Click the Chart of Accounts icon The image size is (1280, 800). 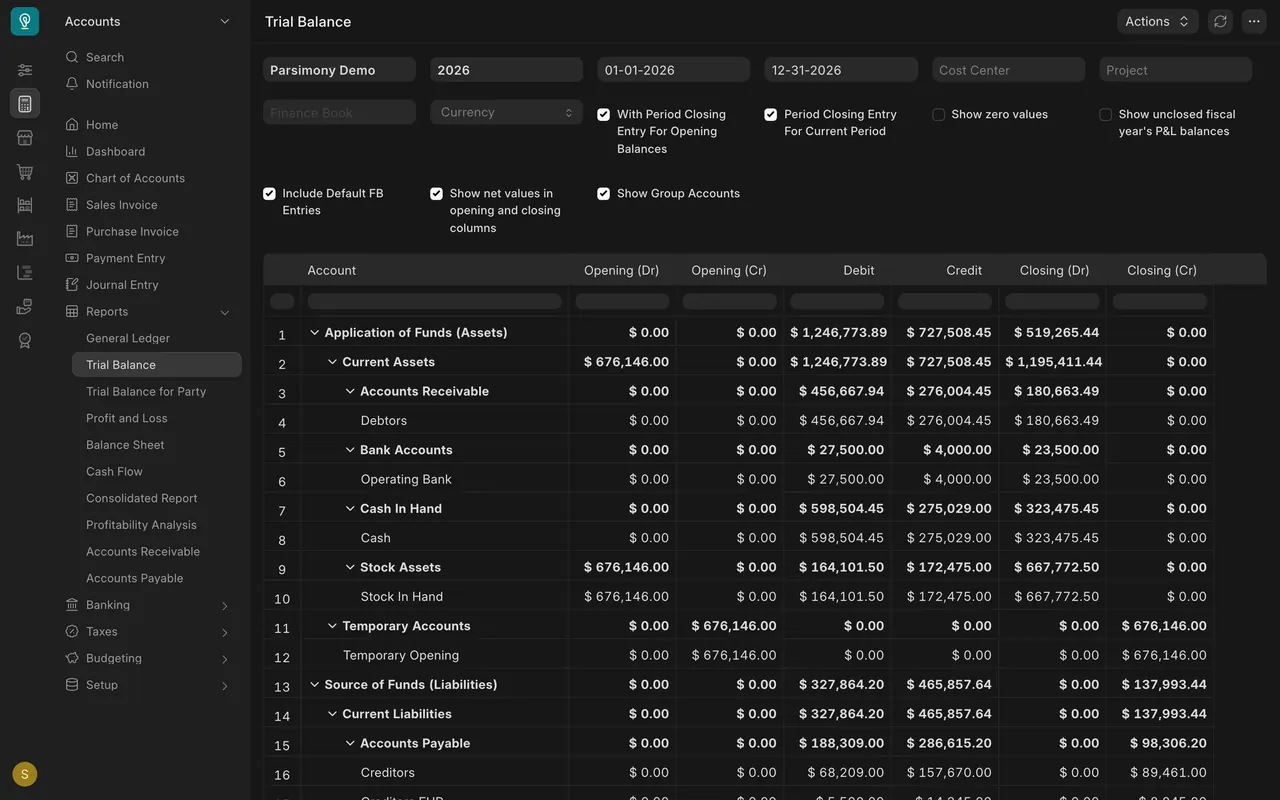72,178
